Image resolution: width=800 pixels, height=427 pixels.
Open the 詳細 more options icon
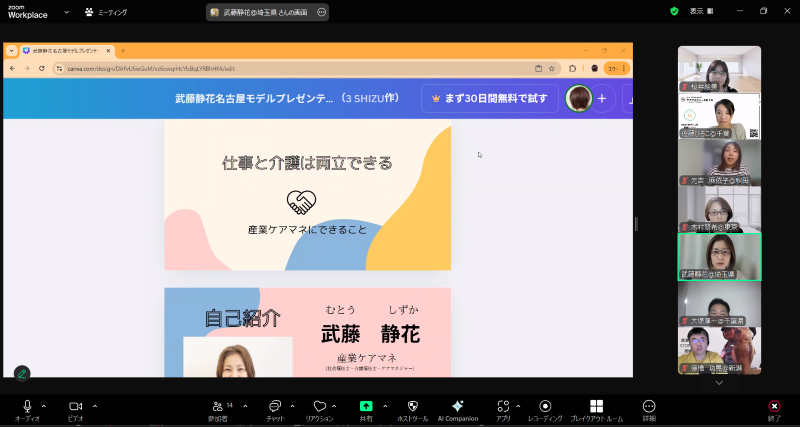click(x=649, y=406)
